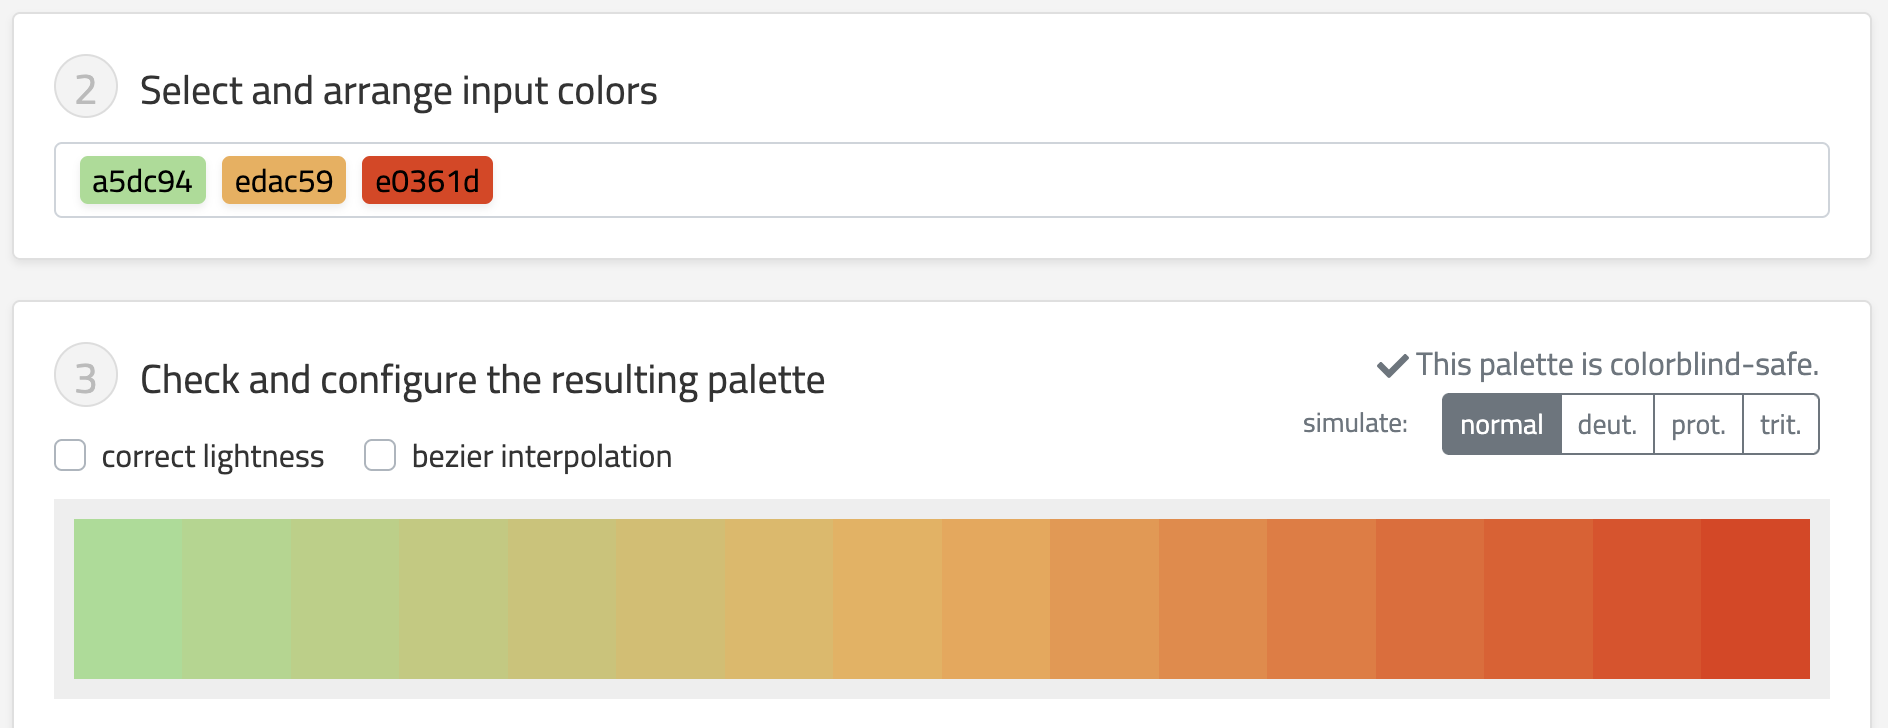Viewport: 1888px width, 728px height.
Task: Toggle the bezier interpolation checkbox
Action: click(x=380, y=455)
